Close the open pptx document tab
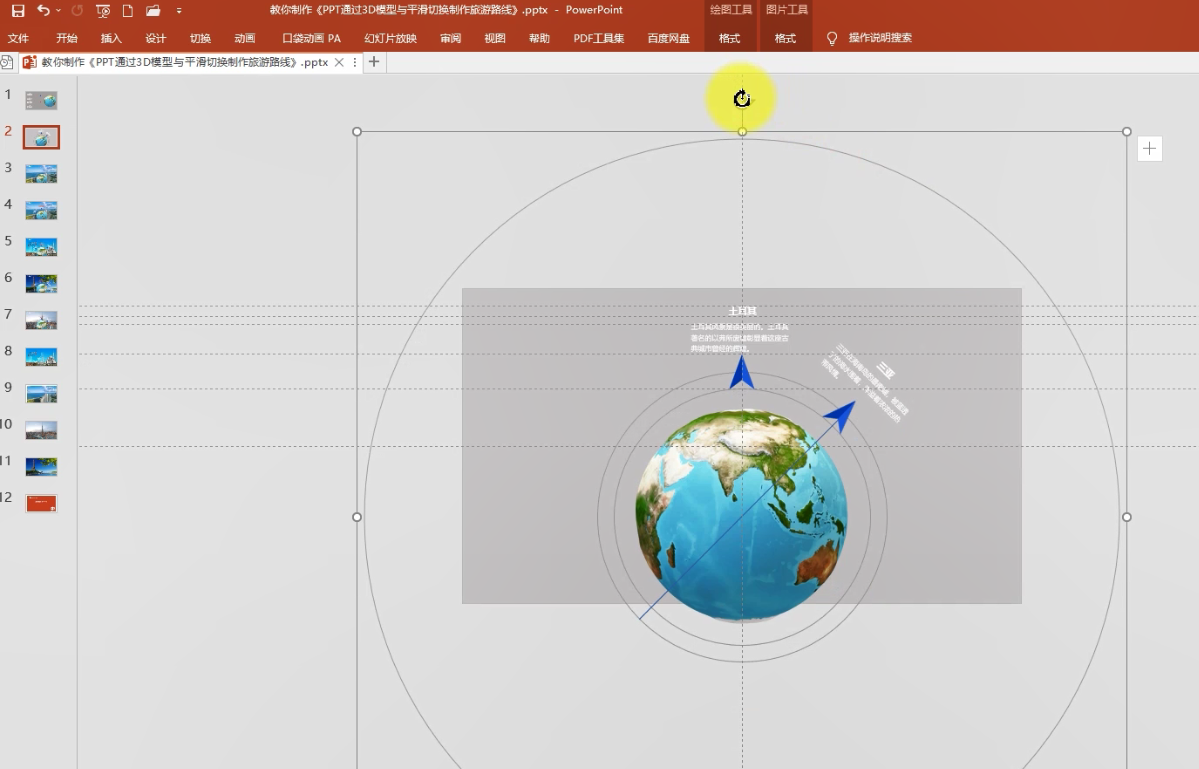This screenshot has width=1199, height=769. pyautogui.click(x=340, y=63)
